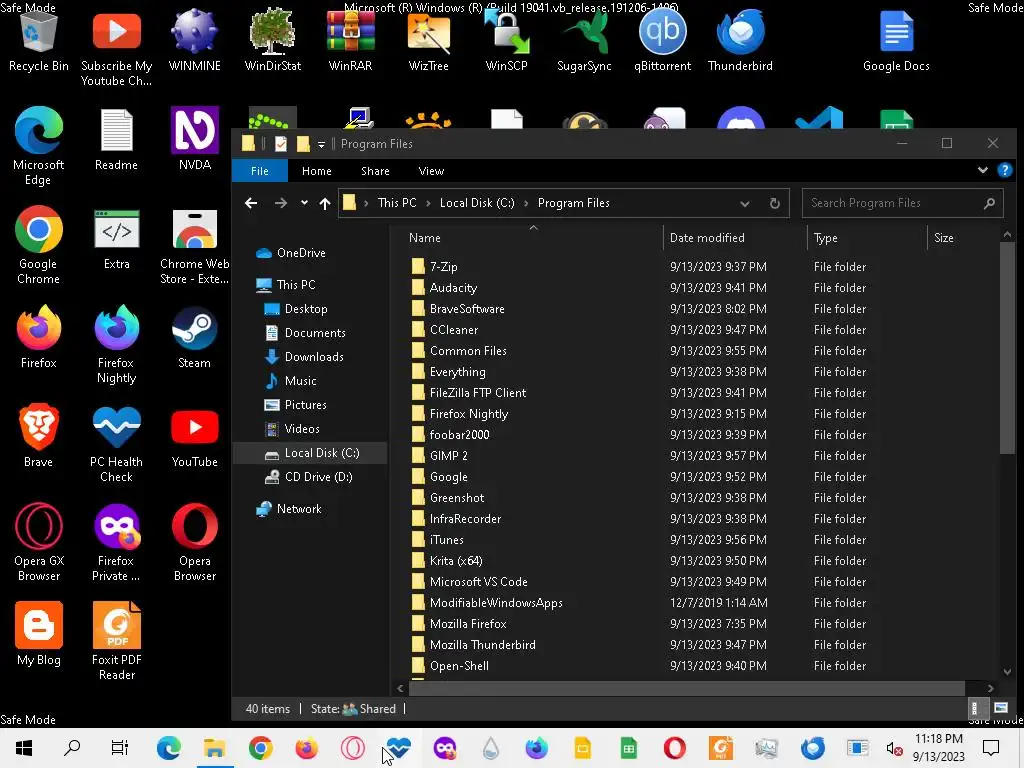
Task: Switch to the Home ribbon tab
Action: (x=317, y=170)
